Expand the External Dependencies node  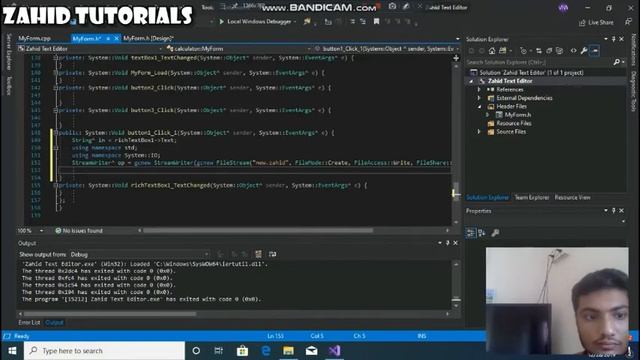pos(479,98)
